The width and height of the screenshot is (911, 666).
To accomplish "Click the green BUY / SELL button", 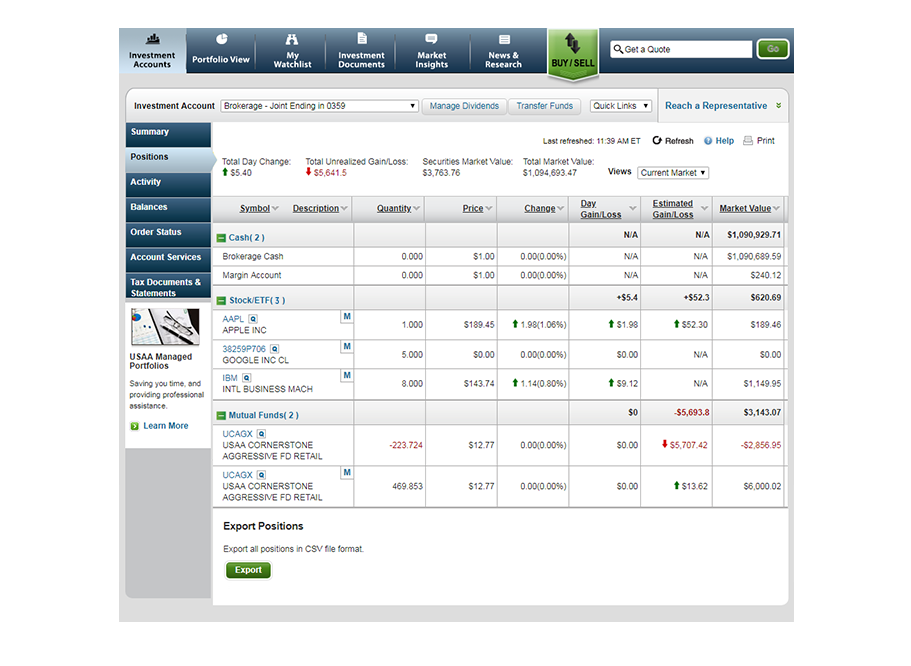I will 573,53.
